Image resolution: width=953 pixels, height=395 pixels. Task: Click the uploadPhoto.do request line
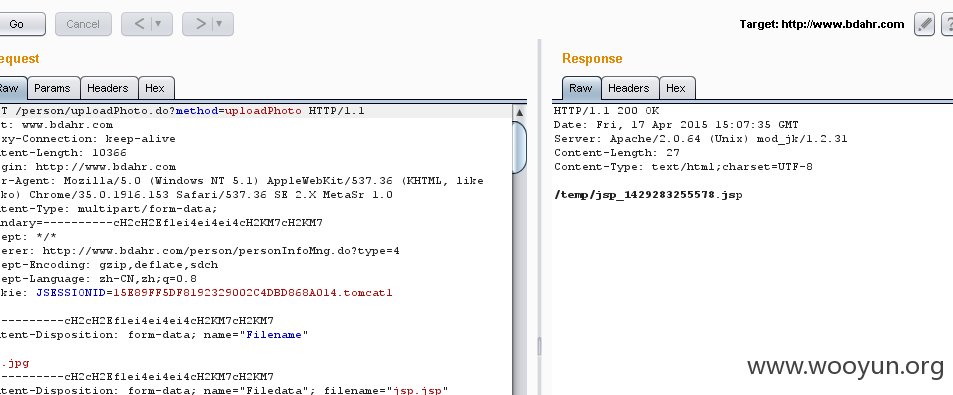point(182,111)
